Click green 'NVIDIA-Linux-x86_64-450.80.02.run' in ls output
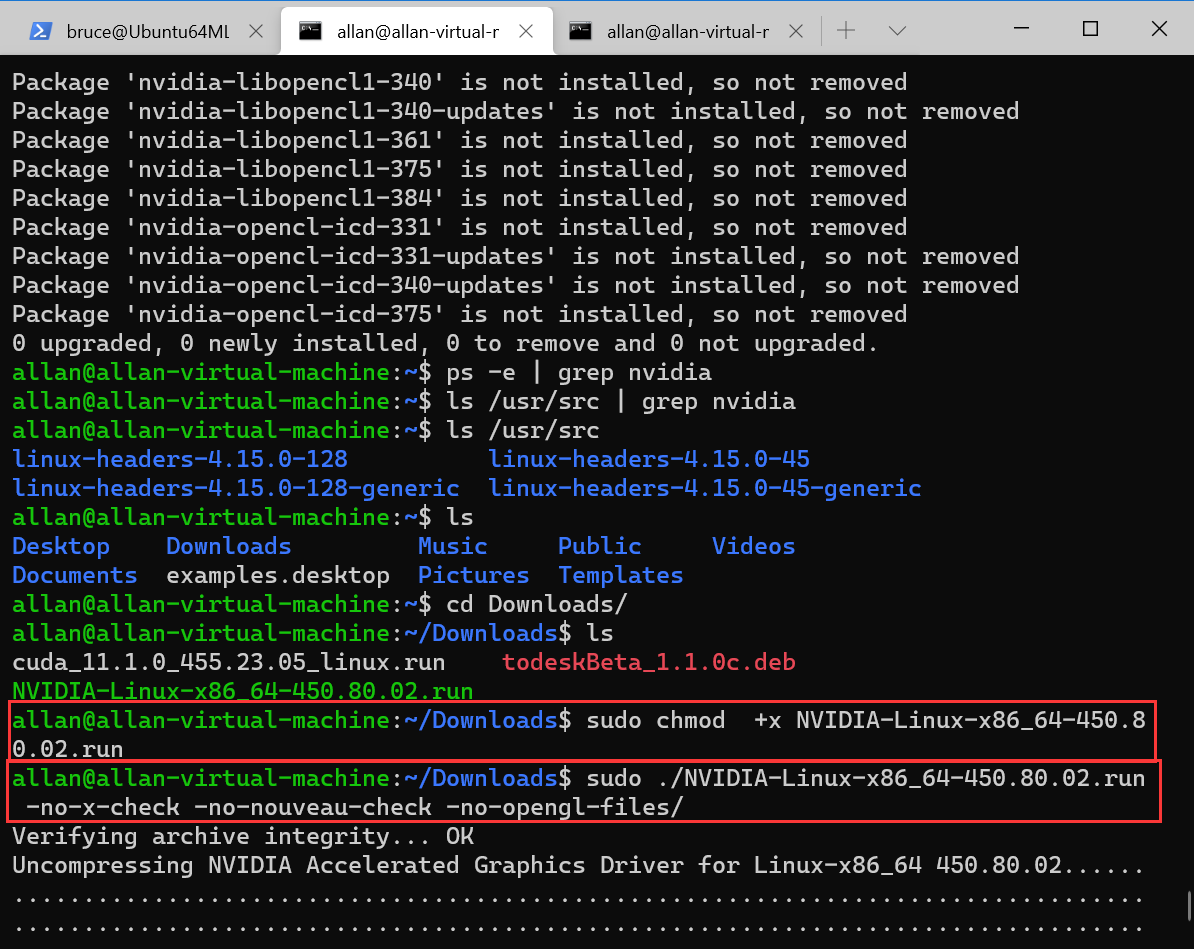Image resolution: width=1194 pixels, height=949 pixels. 243,691
